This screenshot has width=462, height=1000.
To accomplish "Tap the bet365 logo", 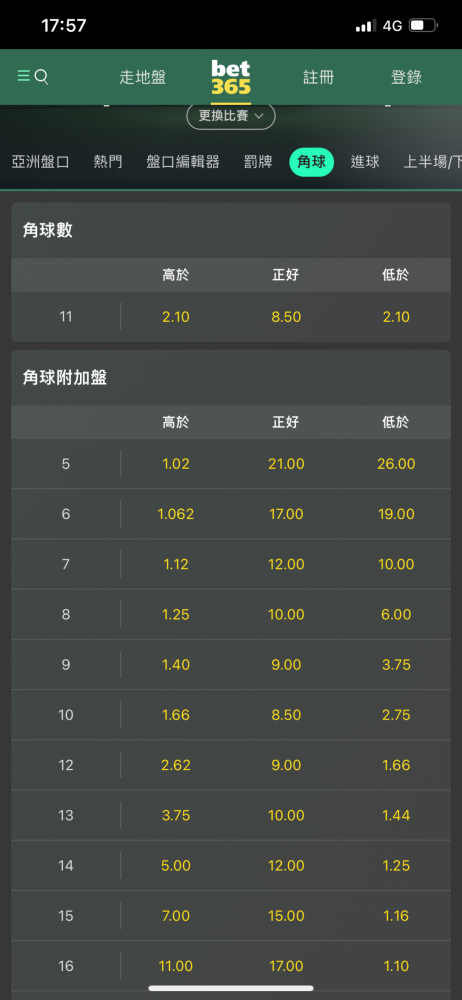I will (x=231, y=78).
